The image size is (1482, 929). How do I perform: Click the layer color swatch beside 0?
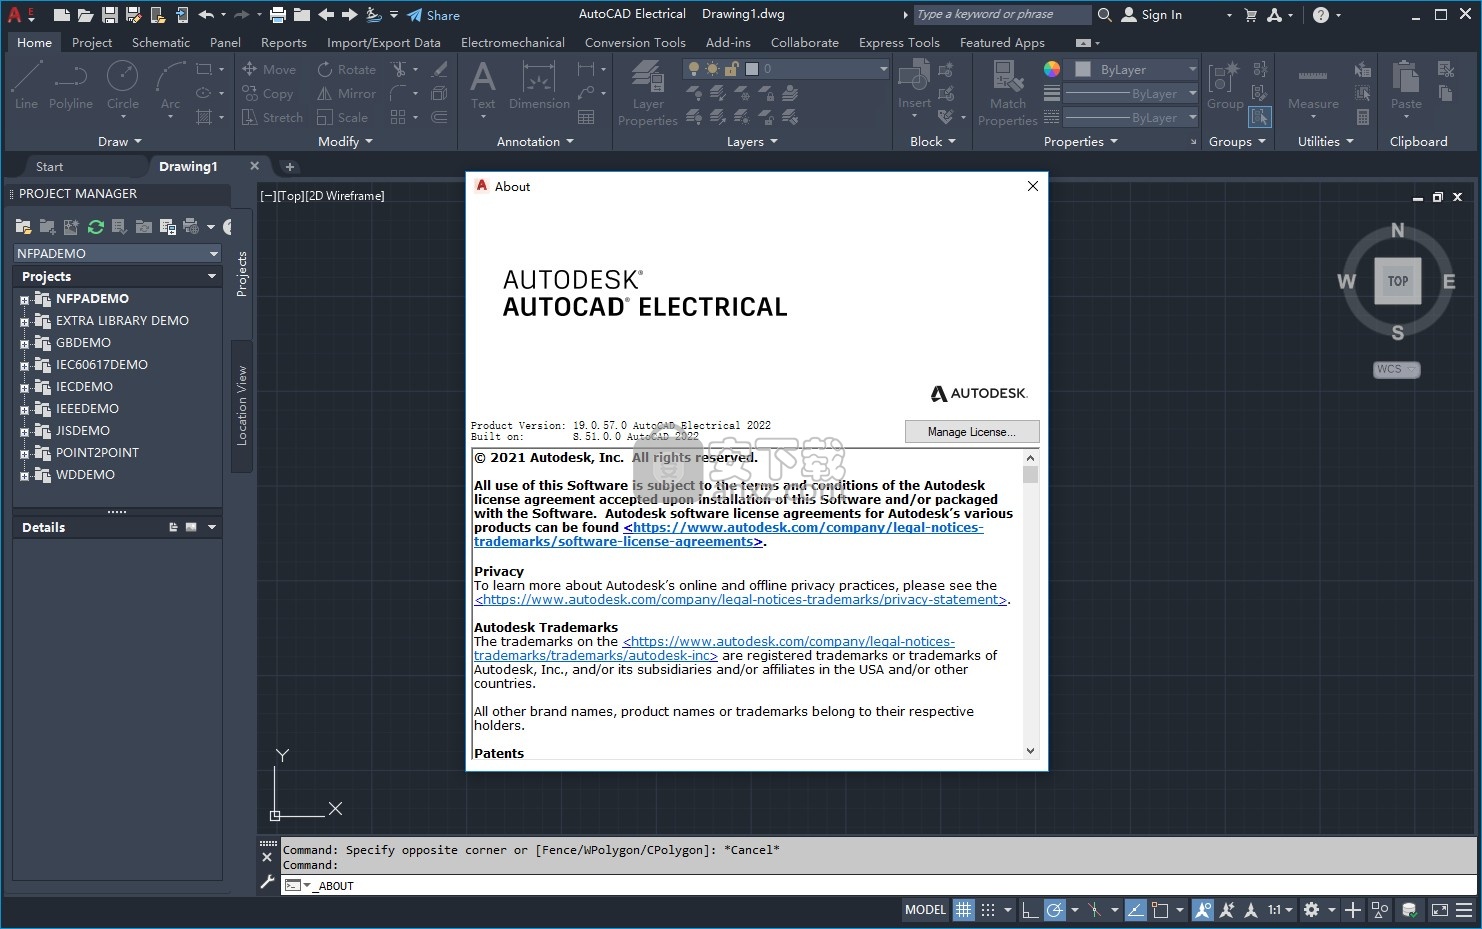(752, 69)
